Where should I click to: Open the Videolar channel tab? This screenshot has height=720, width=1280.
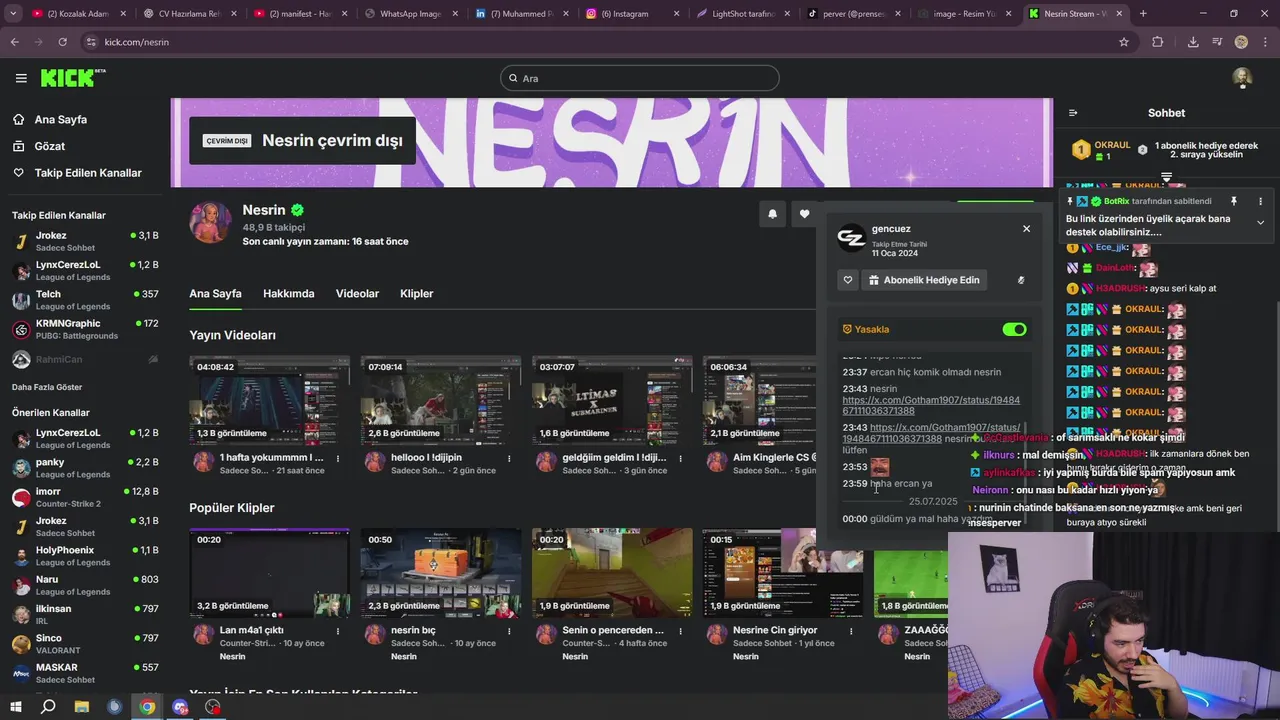click(x=357, y=294)
